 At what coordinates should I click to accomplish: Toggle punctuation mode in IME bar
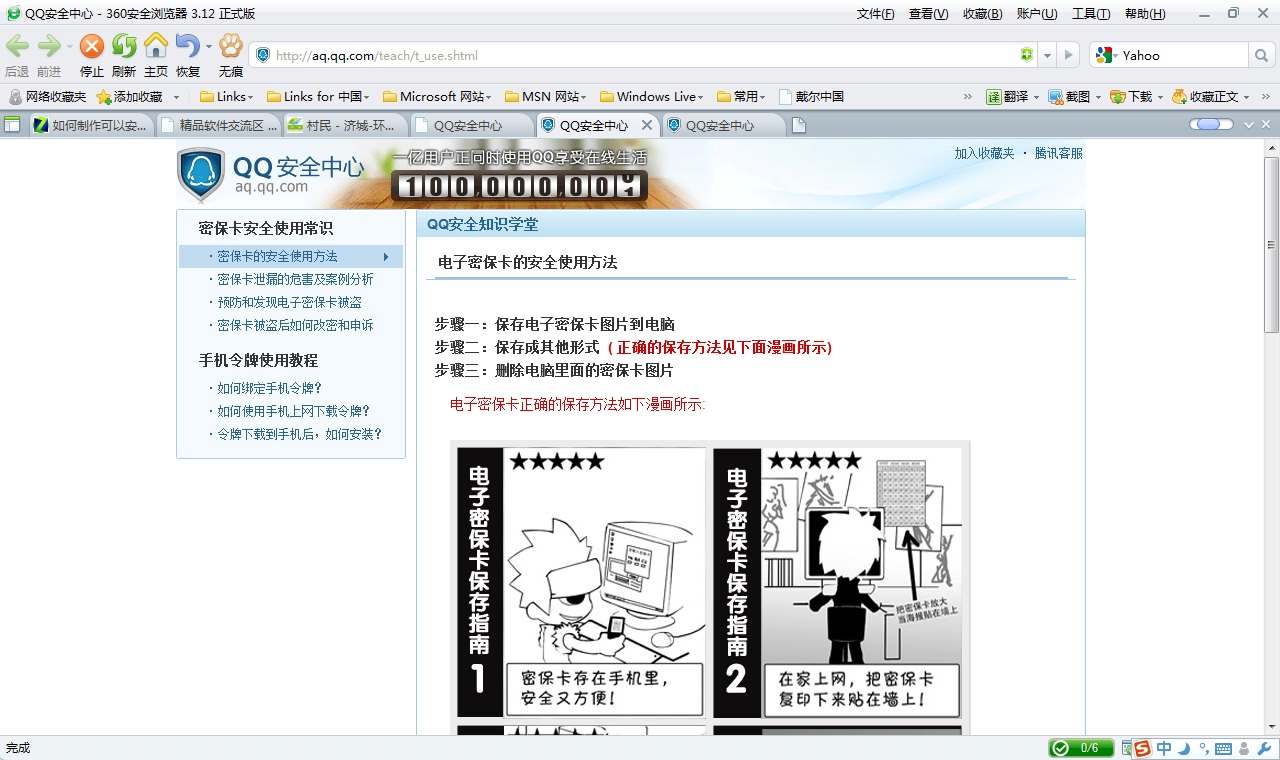coord(1204,748)
